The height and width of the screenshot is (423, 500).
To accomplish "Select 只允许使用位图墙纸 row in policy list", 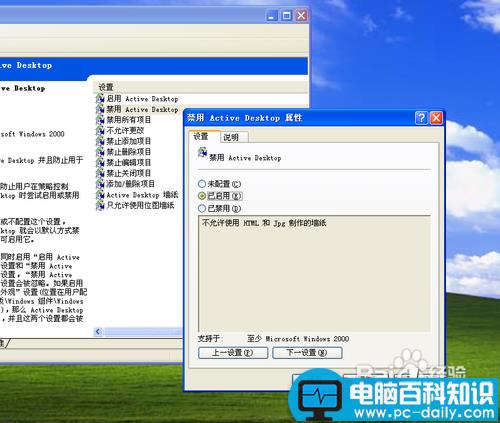I will point(135,205).
